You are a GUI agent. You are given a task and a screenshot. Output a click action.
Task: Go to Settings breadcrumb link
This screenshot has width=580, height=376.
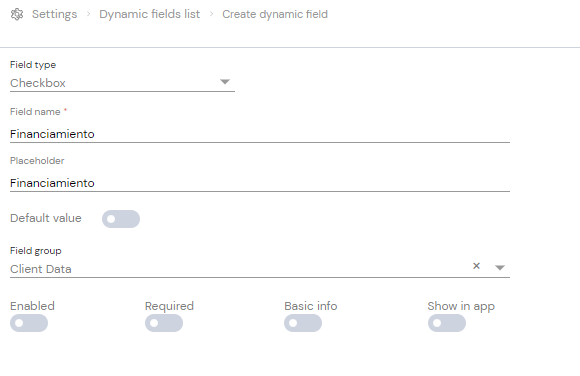(x=54, y=14)
